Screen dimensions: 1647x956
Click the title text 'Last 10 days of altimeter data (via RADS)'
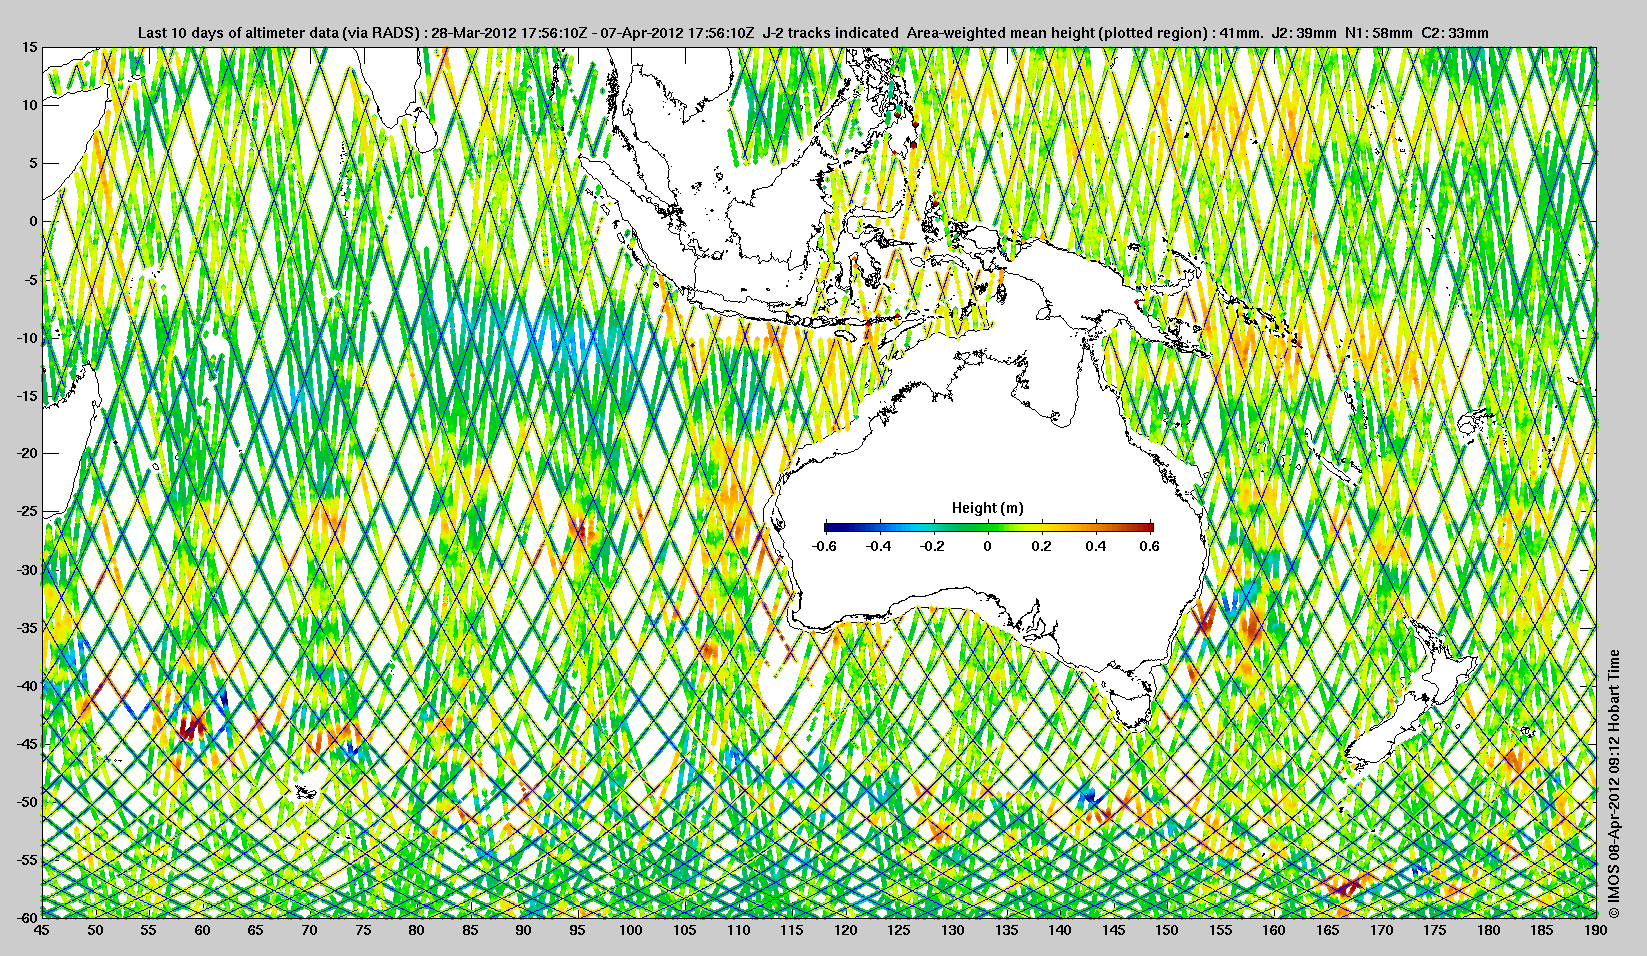click(x=279, y=33)
